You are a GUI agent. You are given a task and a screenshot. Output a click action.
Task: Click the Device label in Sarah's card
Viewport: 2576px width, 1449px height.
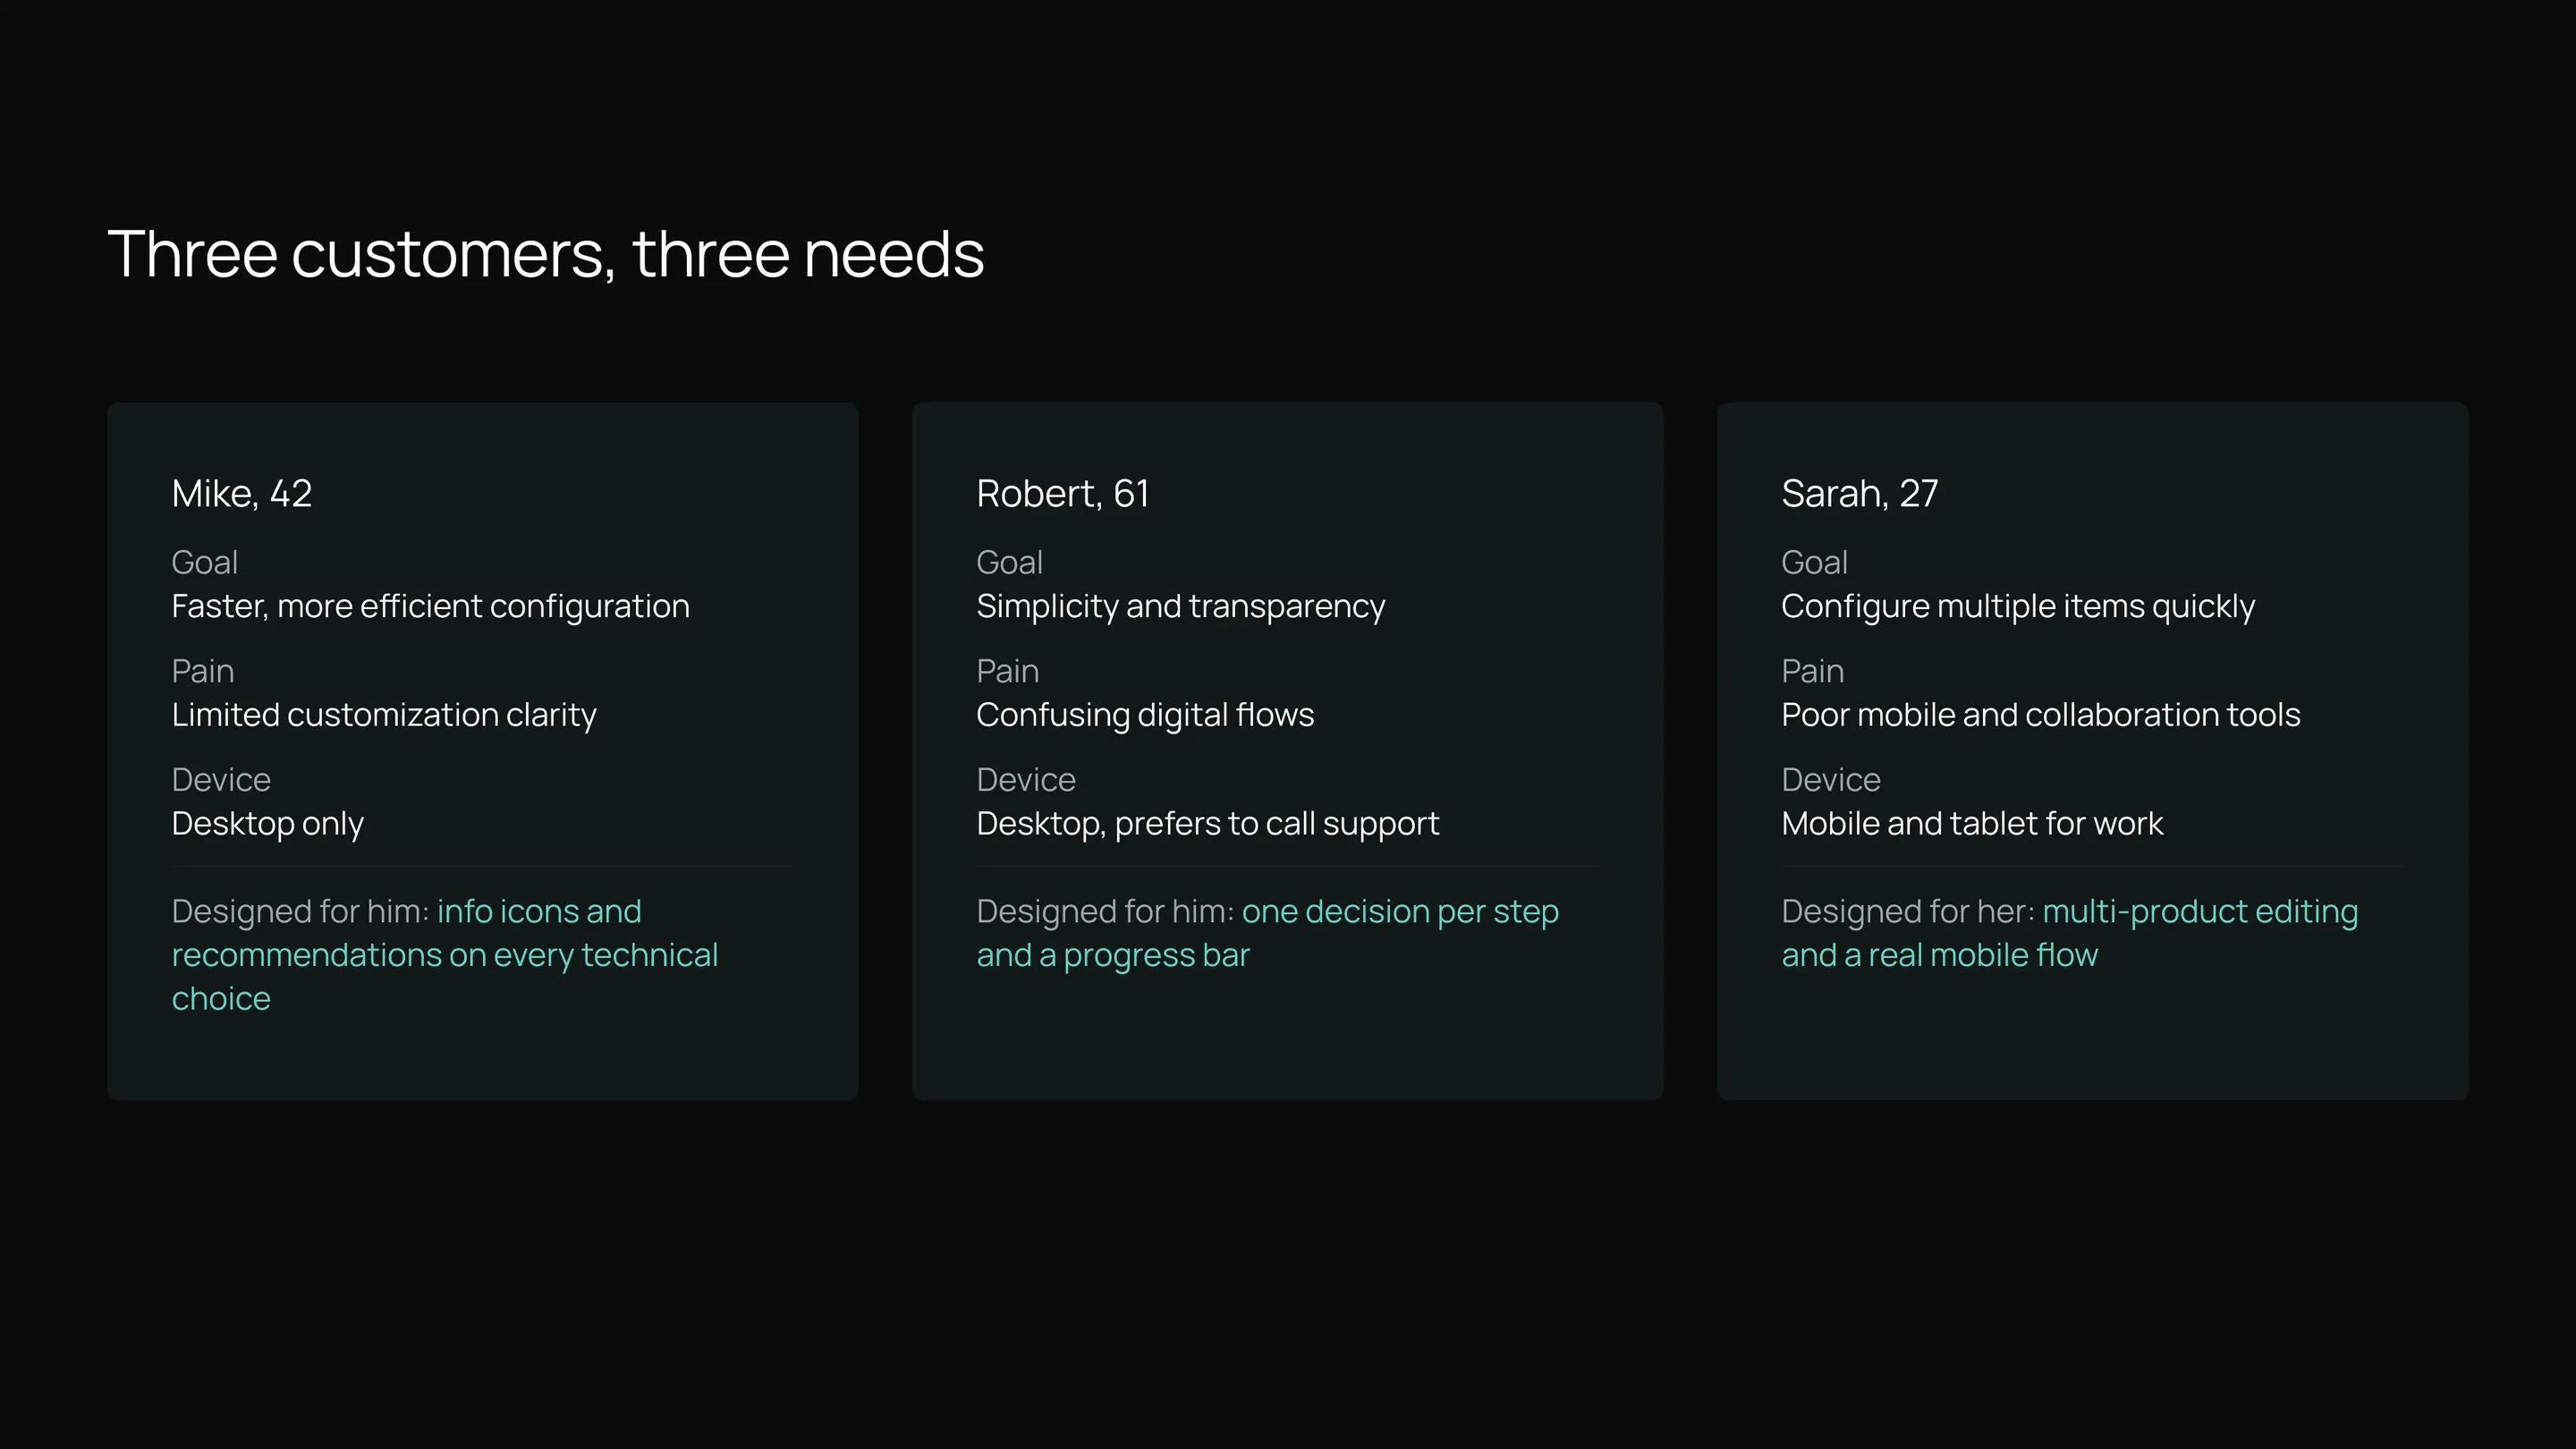(x=1831, y=780)
